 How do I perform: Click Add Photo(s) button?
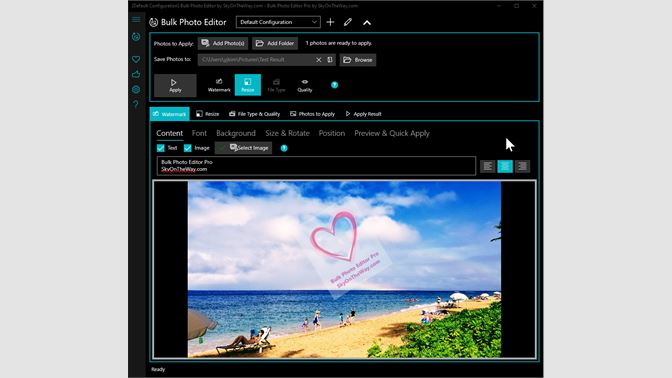(223, 43)
